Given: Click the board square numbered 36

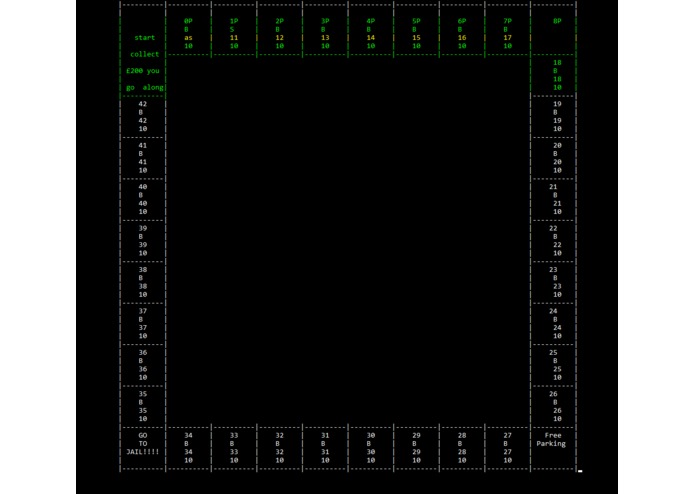Looking at the screenshot, I should (143, 365).
